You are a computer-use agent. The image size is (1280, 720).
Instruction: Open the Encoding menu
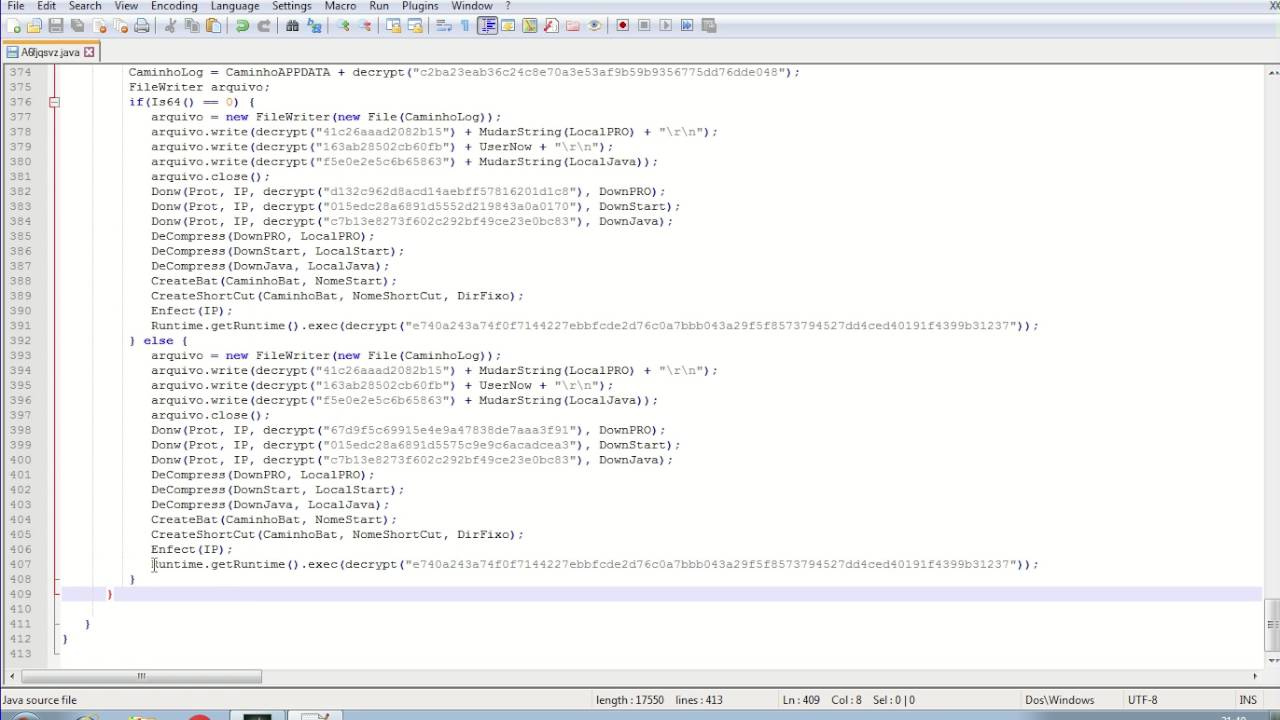pyautogui.click(x=174, y=6)
